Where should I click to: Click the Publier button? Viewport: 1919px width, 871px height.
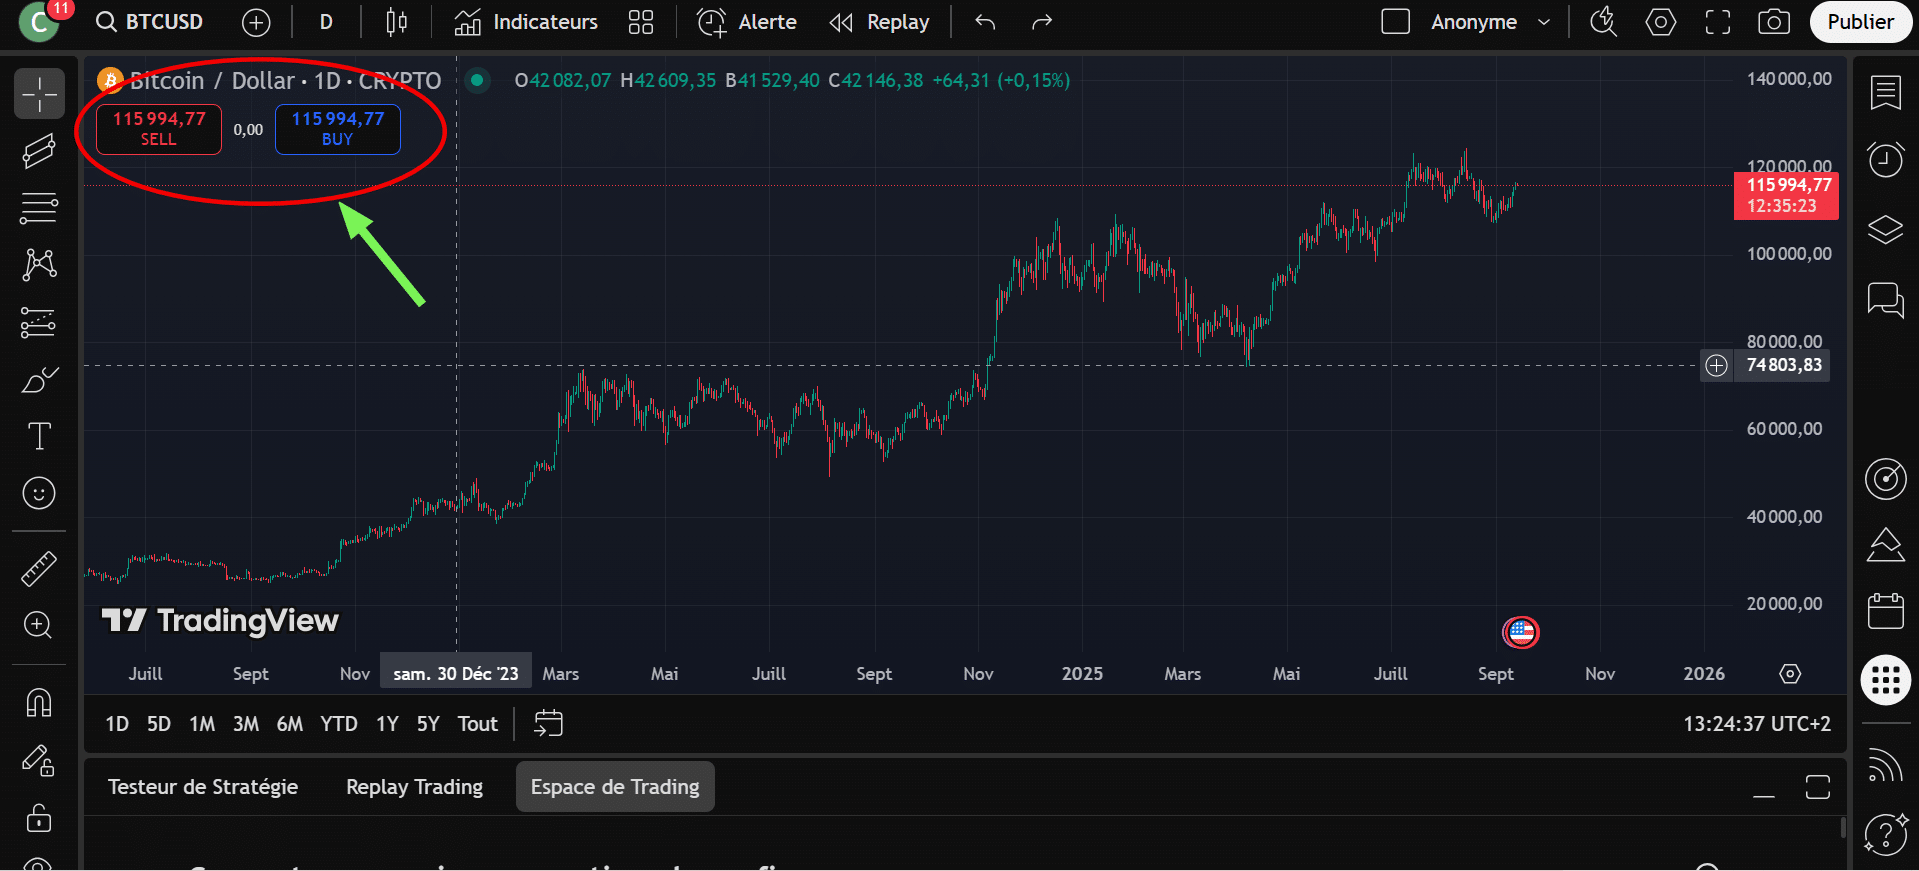coord(1859,22)
